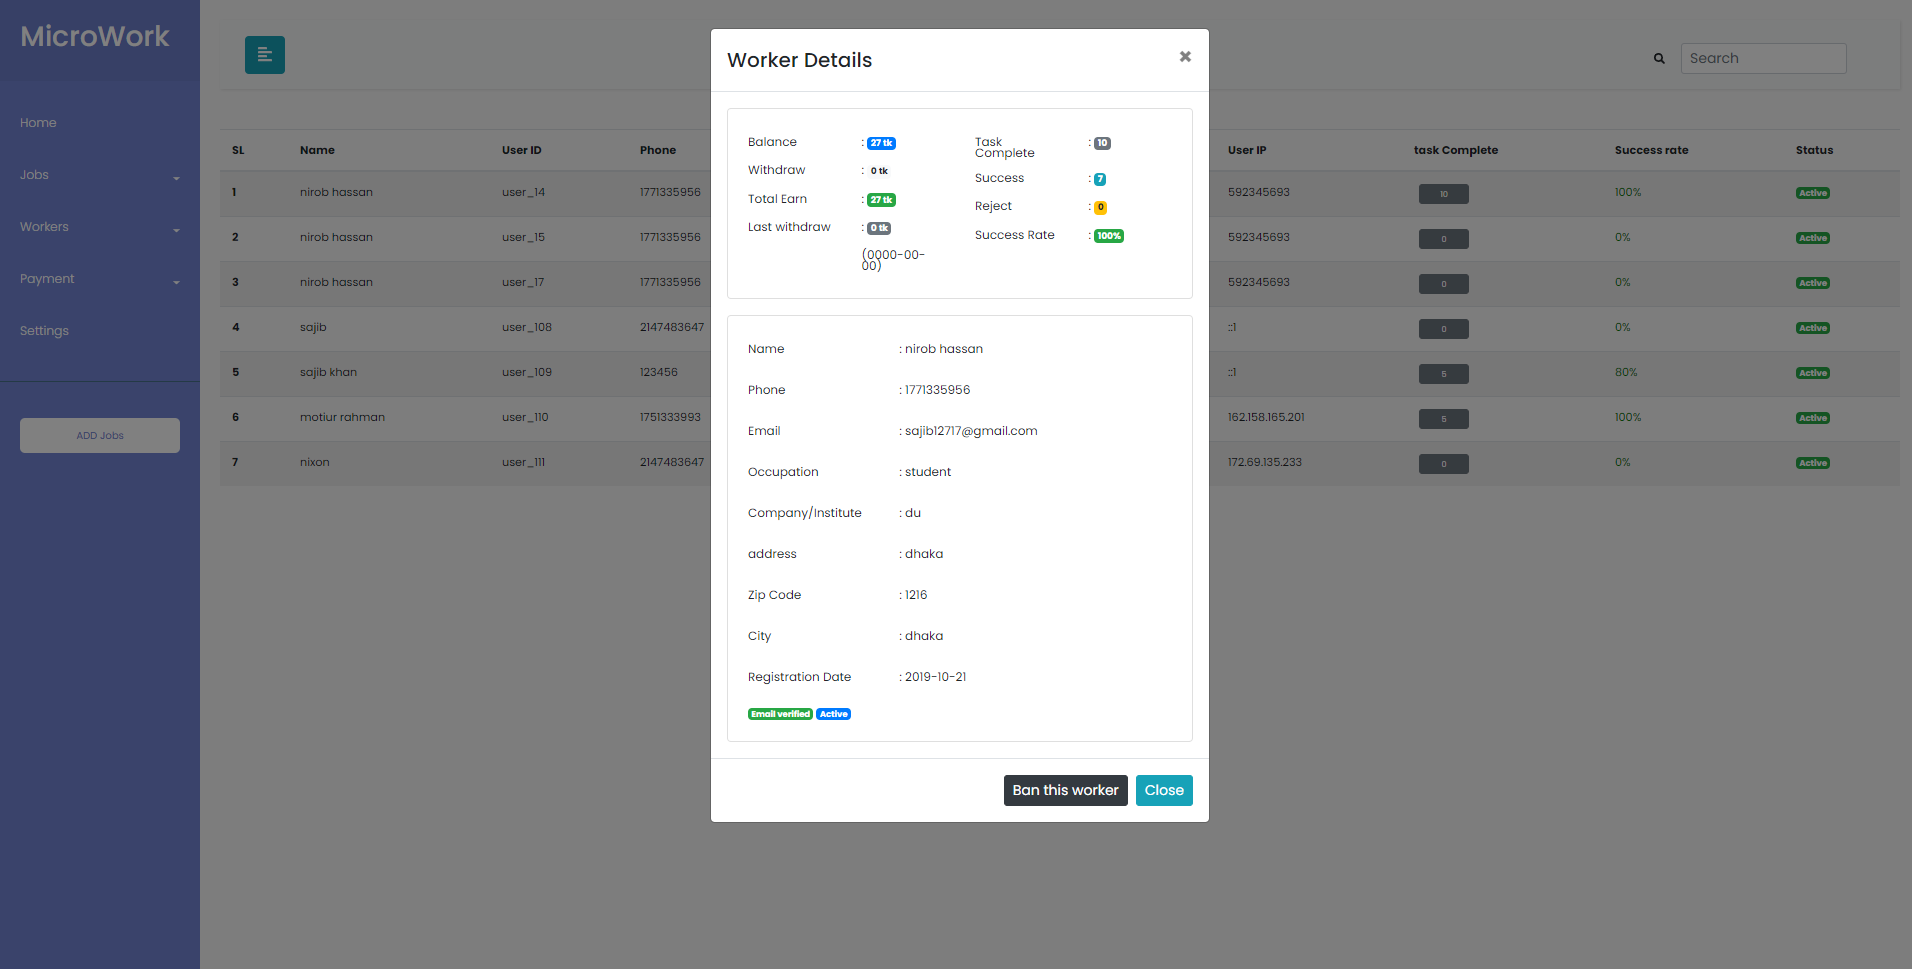Click the 80% success rate value
Viewport: 1912px width, 969px height.
pos(1626,372)
